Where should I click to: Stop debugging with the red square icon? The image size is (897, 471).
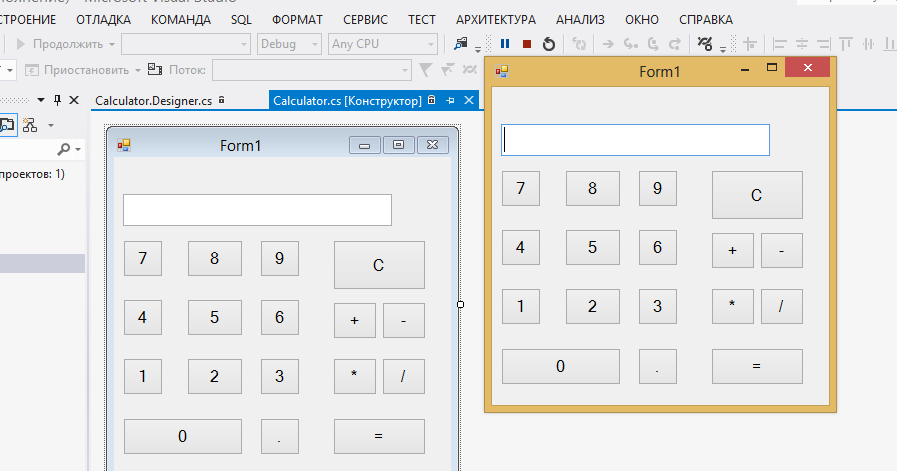[527, 43]
